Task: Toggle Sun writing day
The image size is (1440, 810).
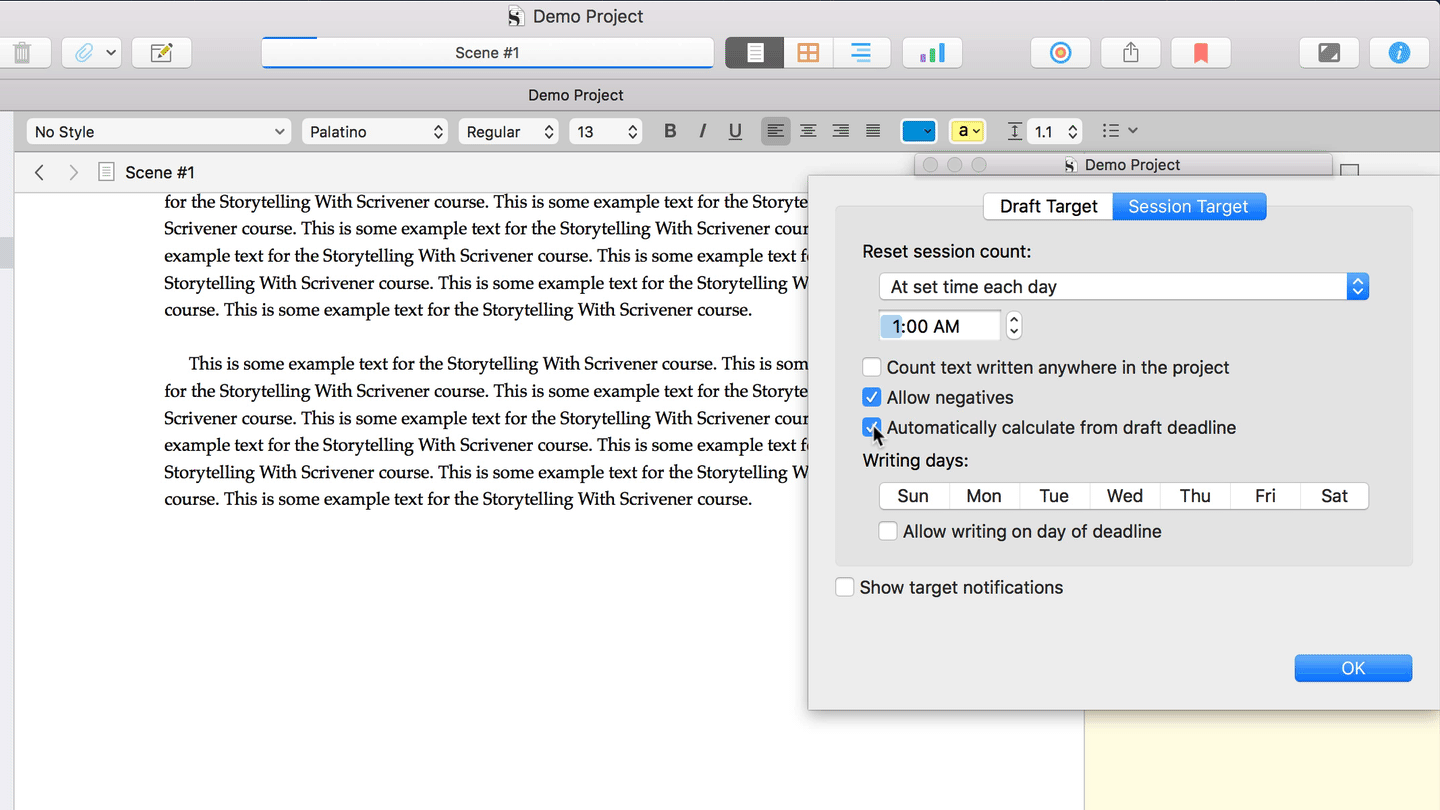Action: click(913, 496)
